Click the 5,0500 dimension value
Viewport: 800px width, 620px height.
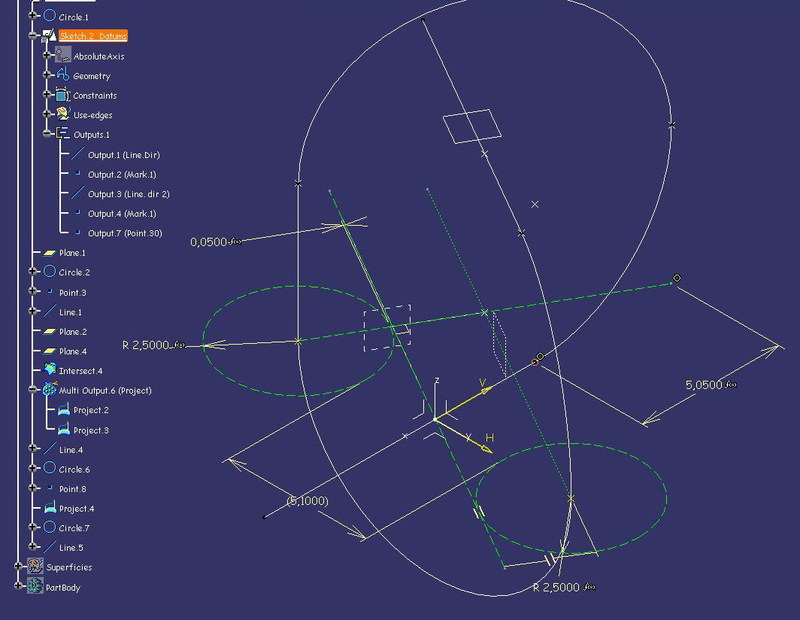(x=704, y=384)
